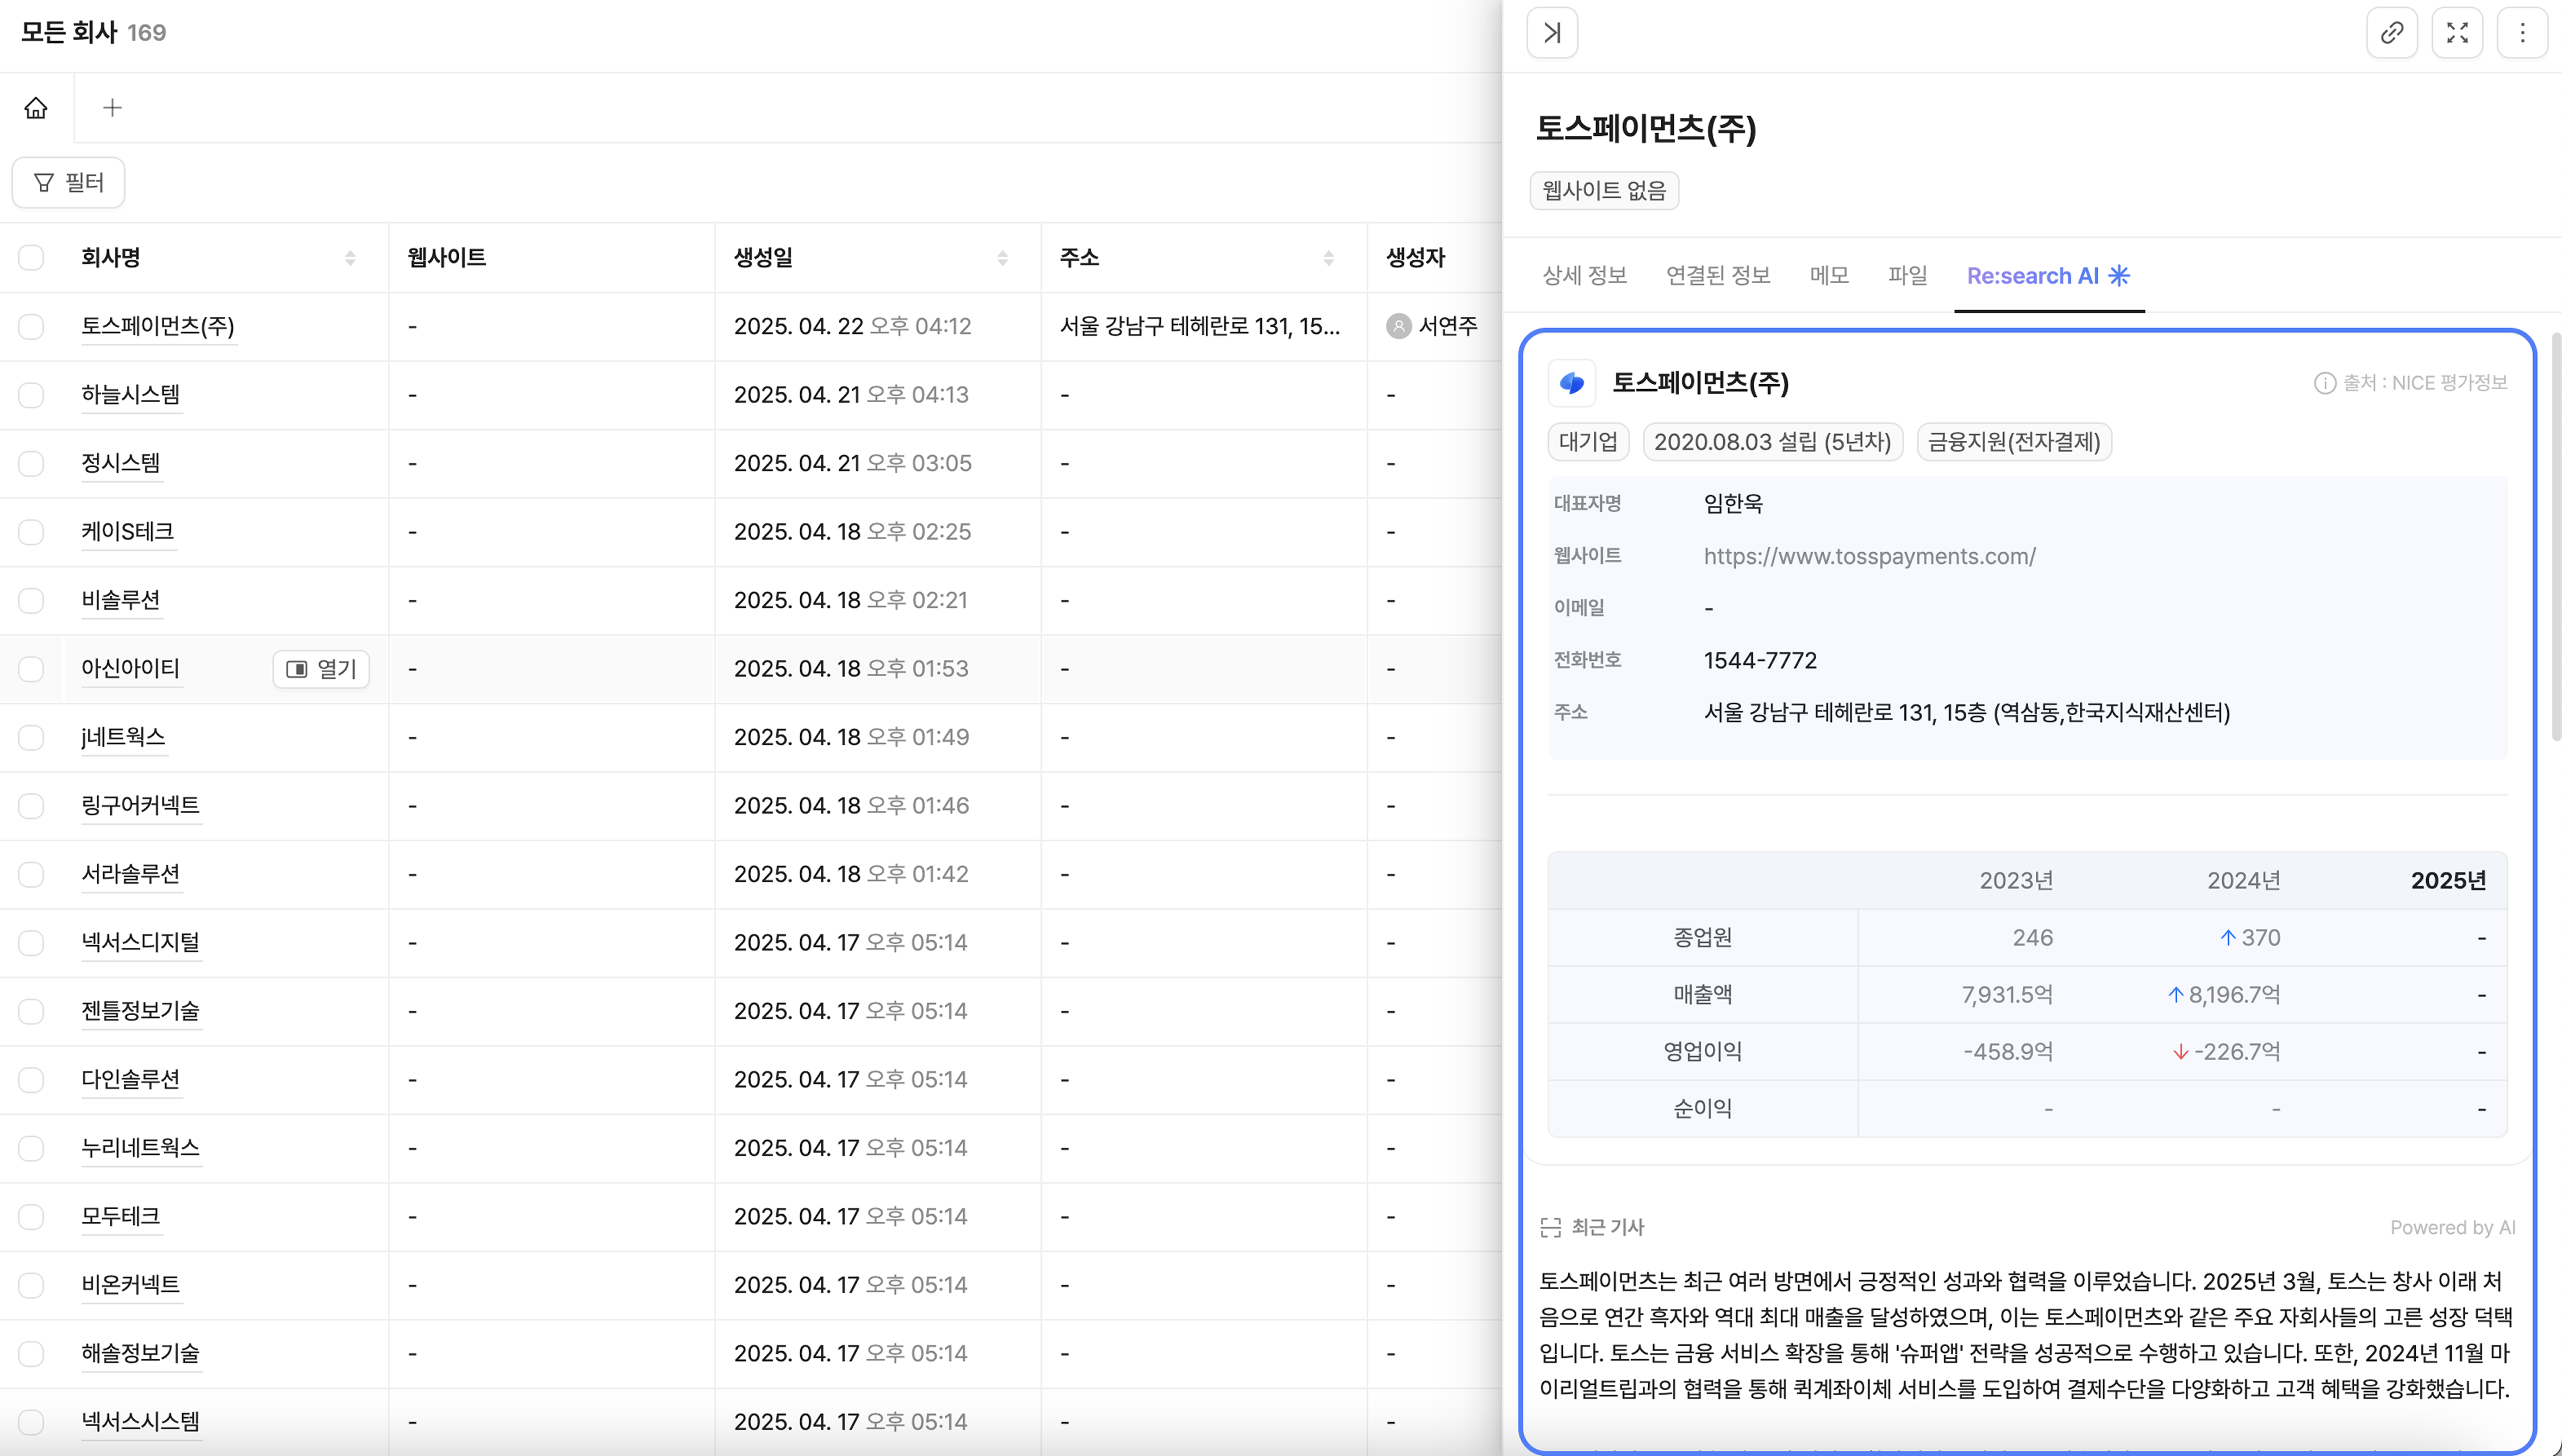
Task: Open 비온커넥트 company link
Action: click(130, 1285)
